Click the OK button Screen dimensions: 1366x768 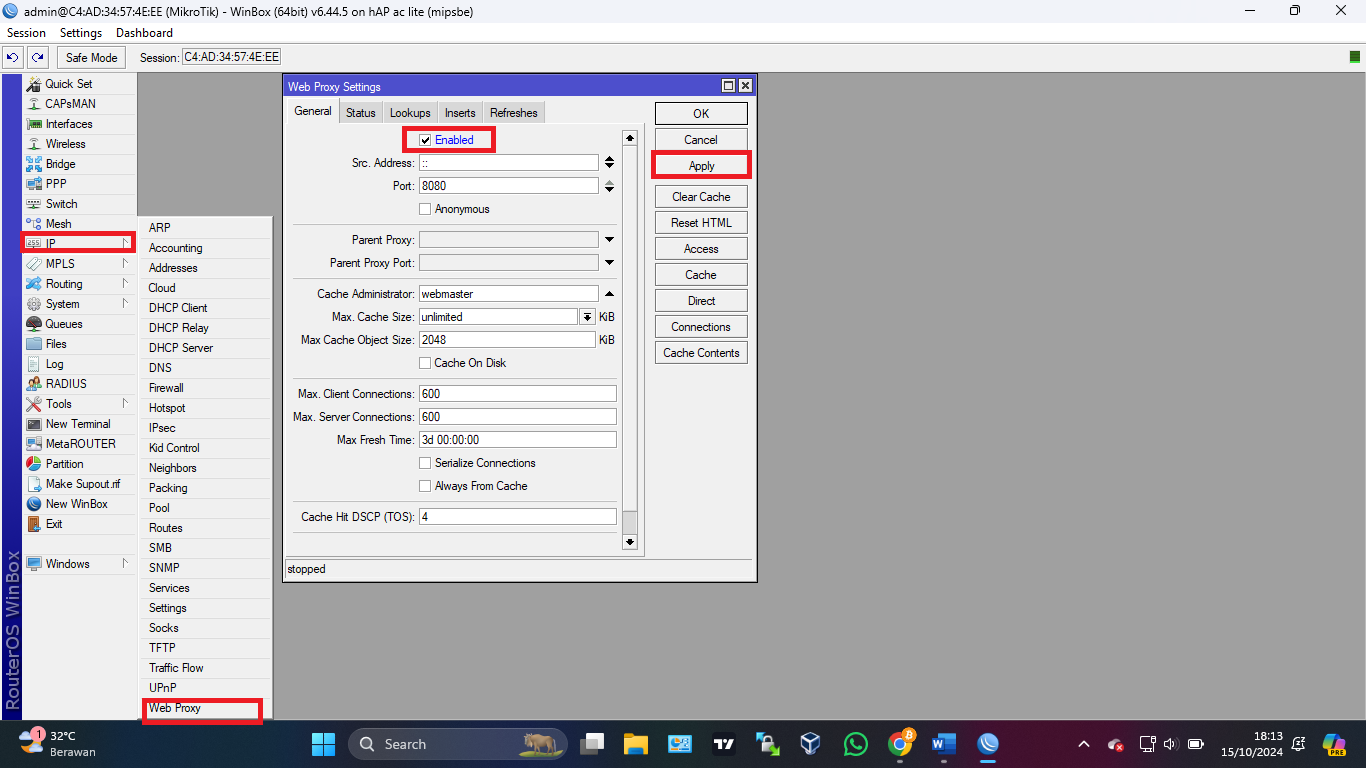[x=701, y=114]
